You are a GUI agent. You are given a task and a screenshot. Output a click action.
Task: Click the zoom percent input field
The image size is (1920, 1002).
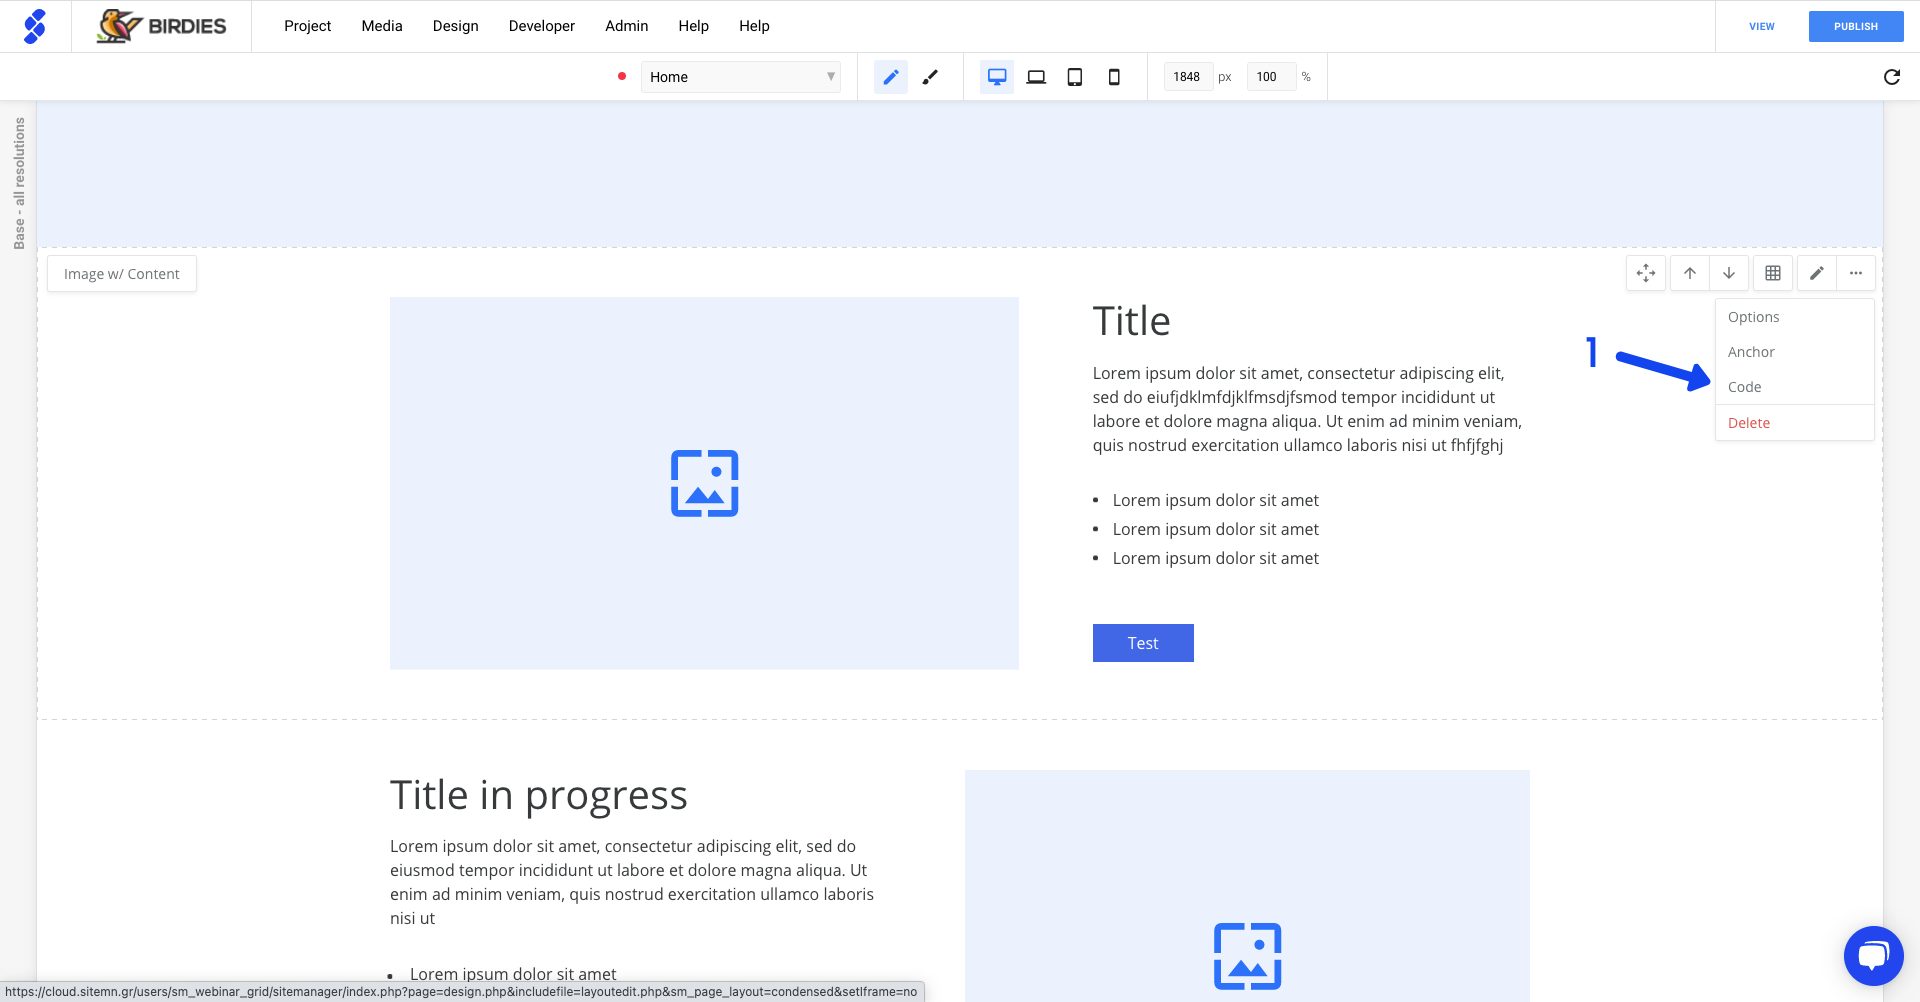point(1271,77)
